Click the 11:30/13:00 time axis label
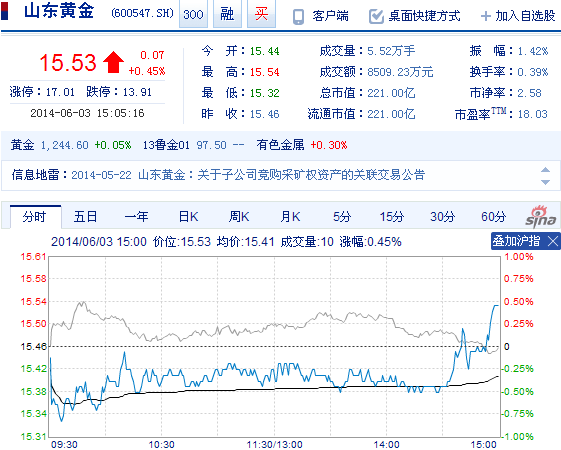This screenshot has width=561, height=450. (274, 445)
